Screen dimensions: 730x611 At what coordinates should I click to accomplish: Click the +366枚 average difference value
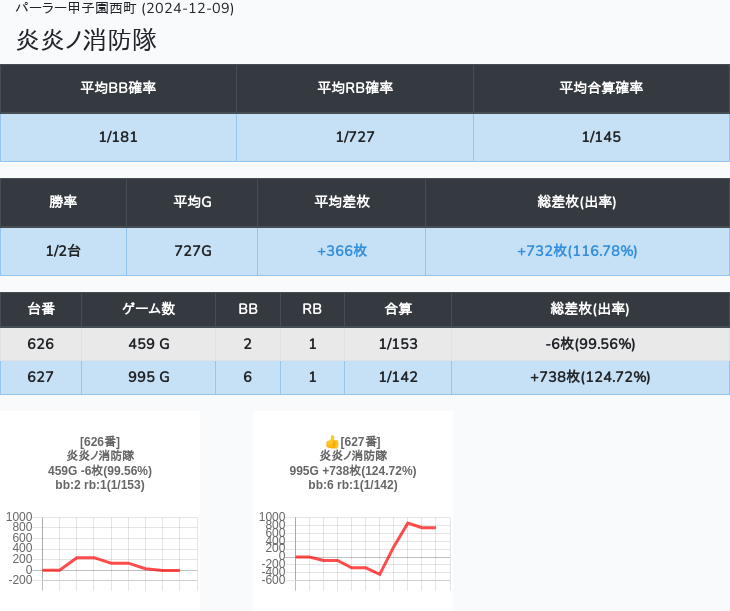[341, 251]
